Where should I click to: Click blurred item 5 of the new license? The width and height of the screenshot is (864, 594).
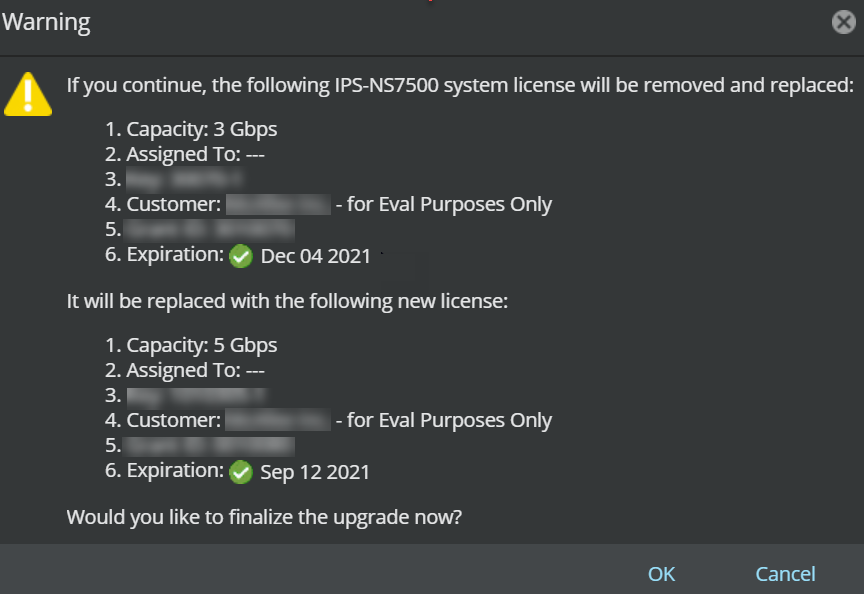[209, 445]
